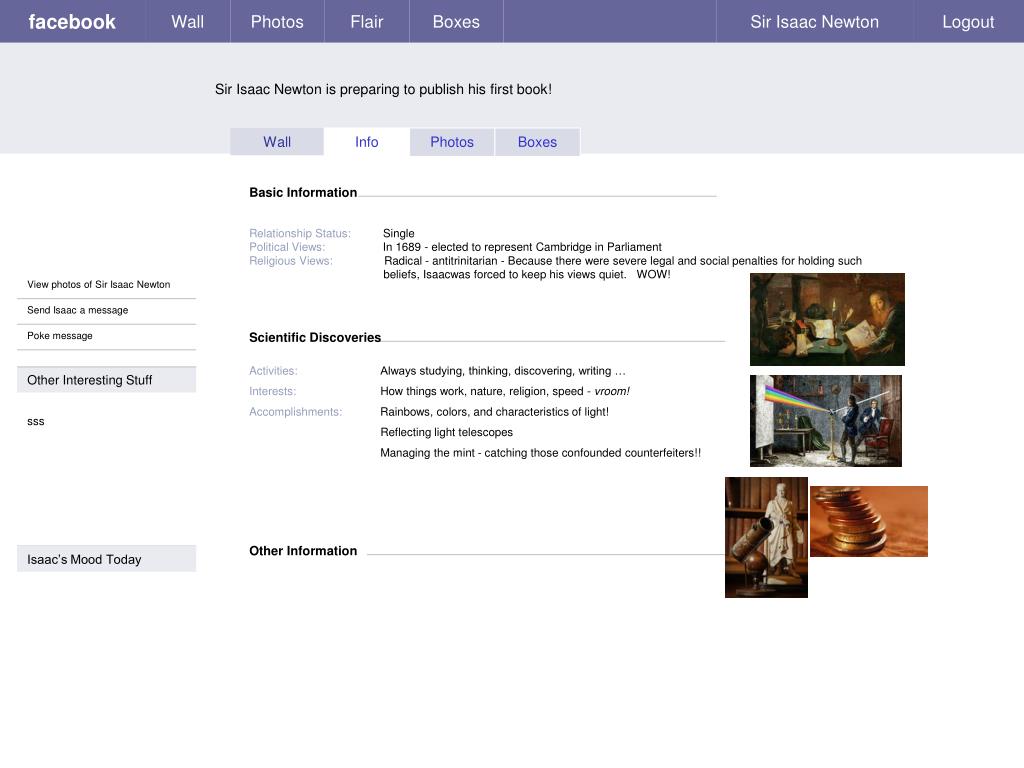Click Sir Isaac Newton in the header
This screenshot has height=768, width=1024.
click(814, 22)
